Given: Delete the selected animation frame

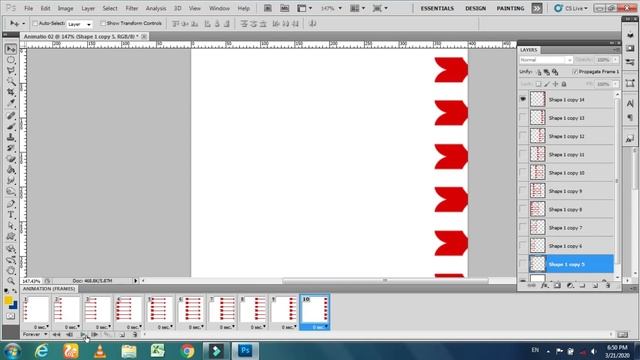Looking at the screenshot, I should coord(135,335).
